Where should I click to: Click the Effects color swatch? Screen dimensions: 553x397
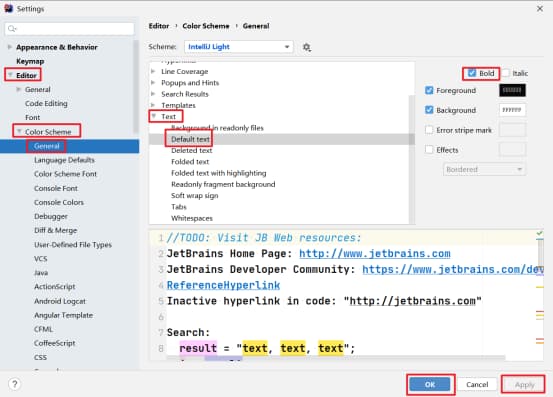[x=512, y=149]
